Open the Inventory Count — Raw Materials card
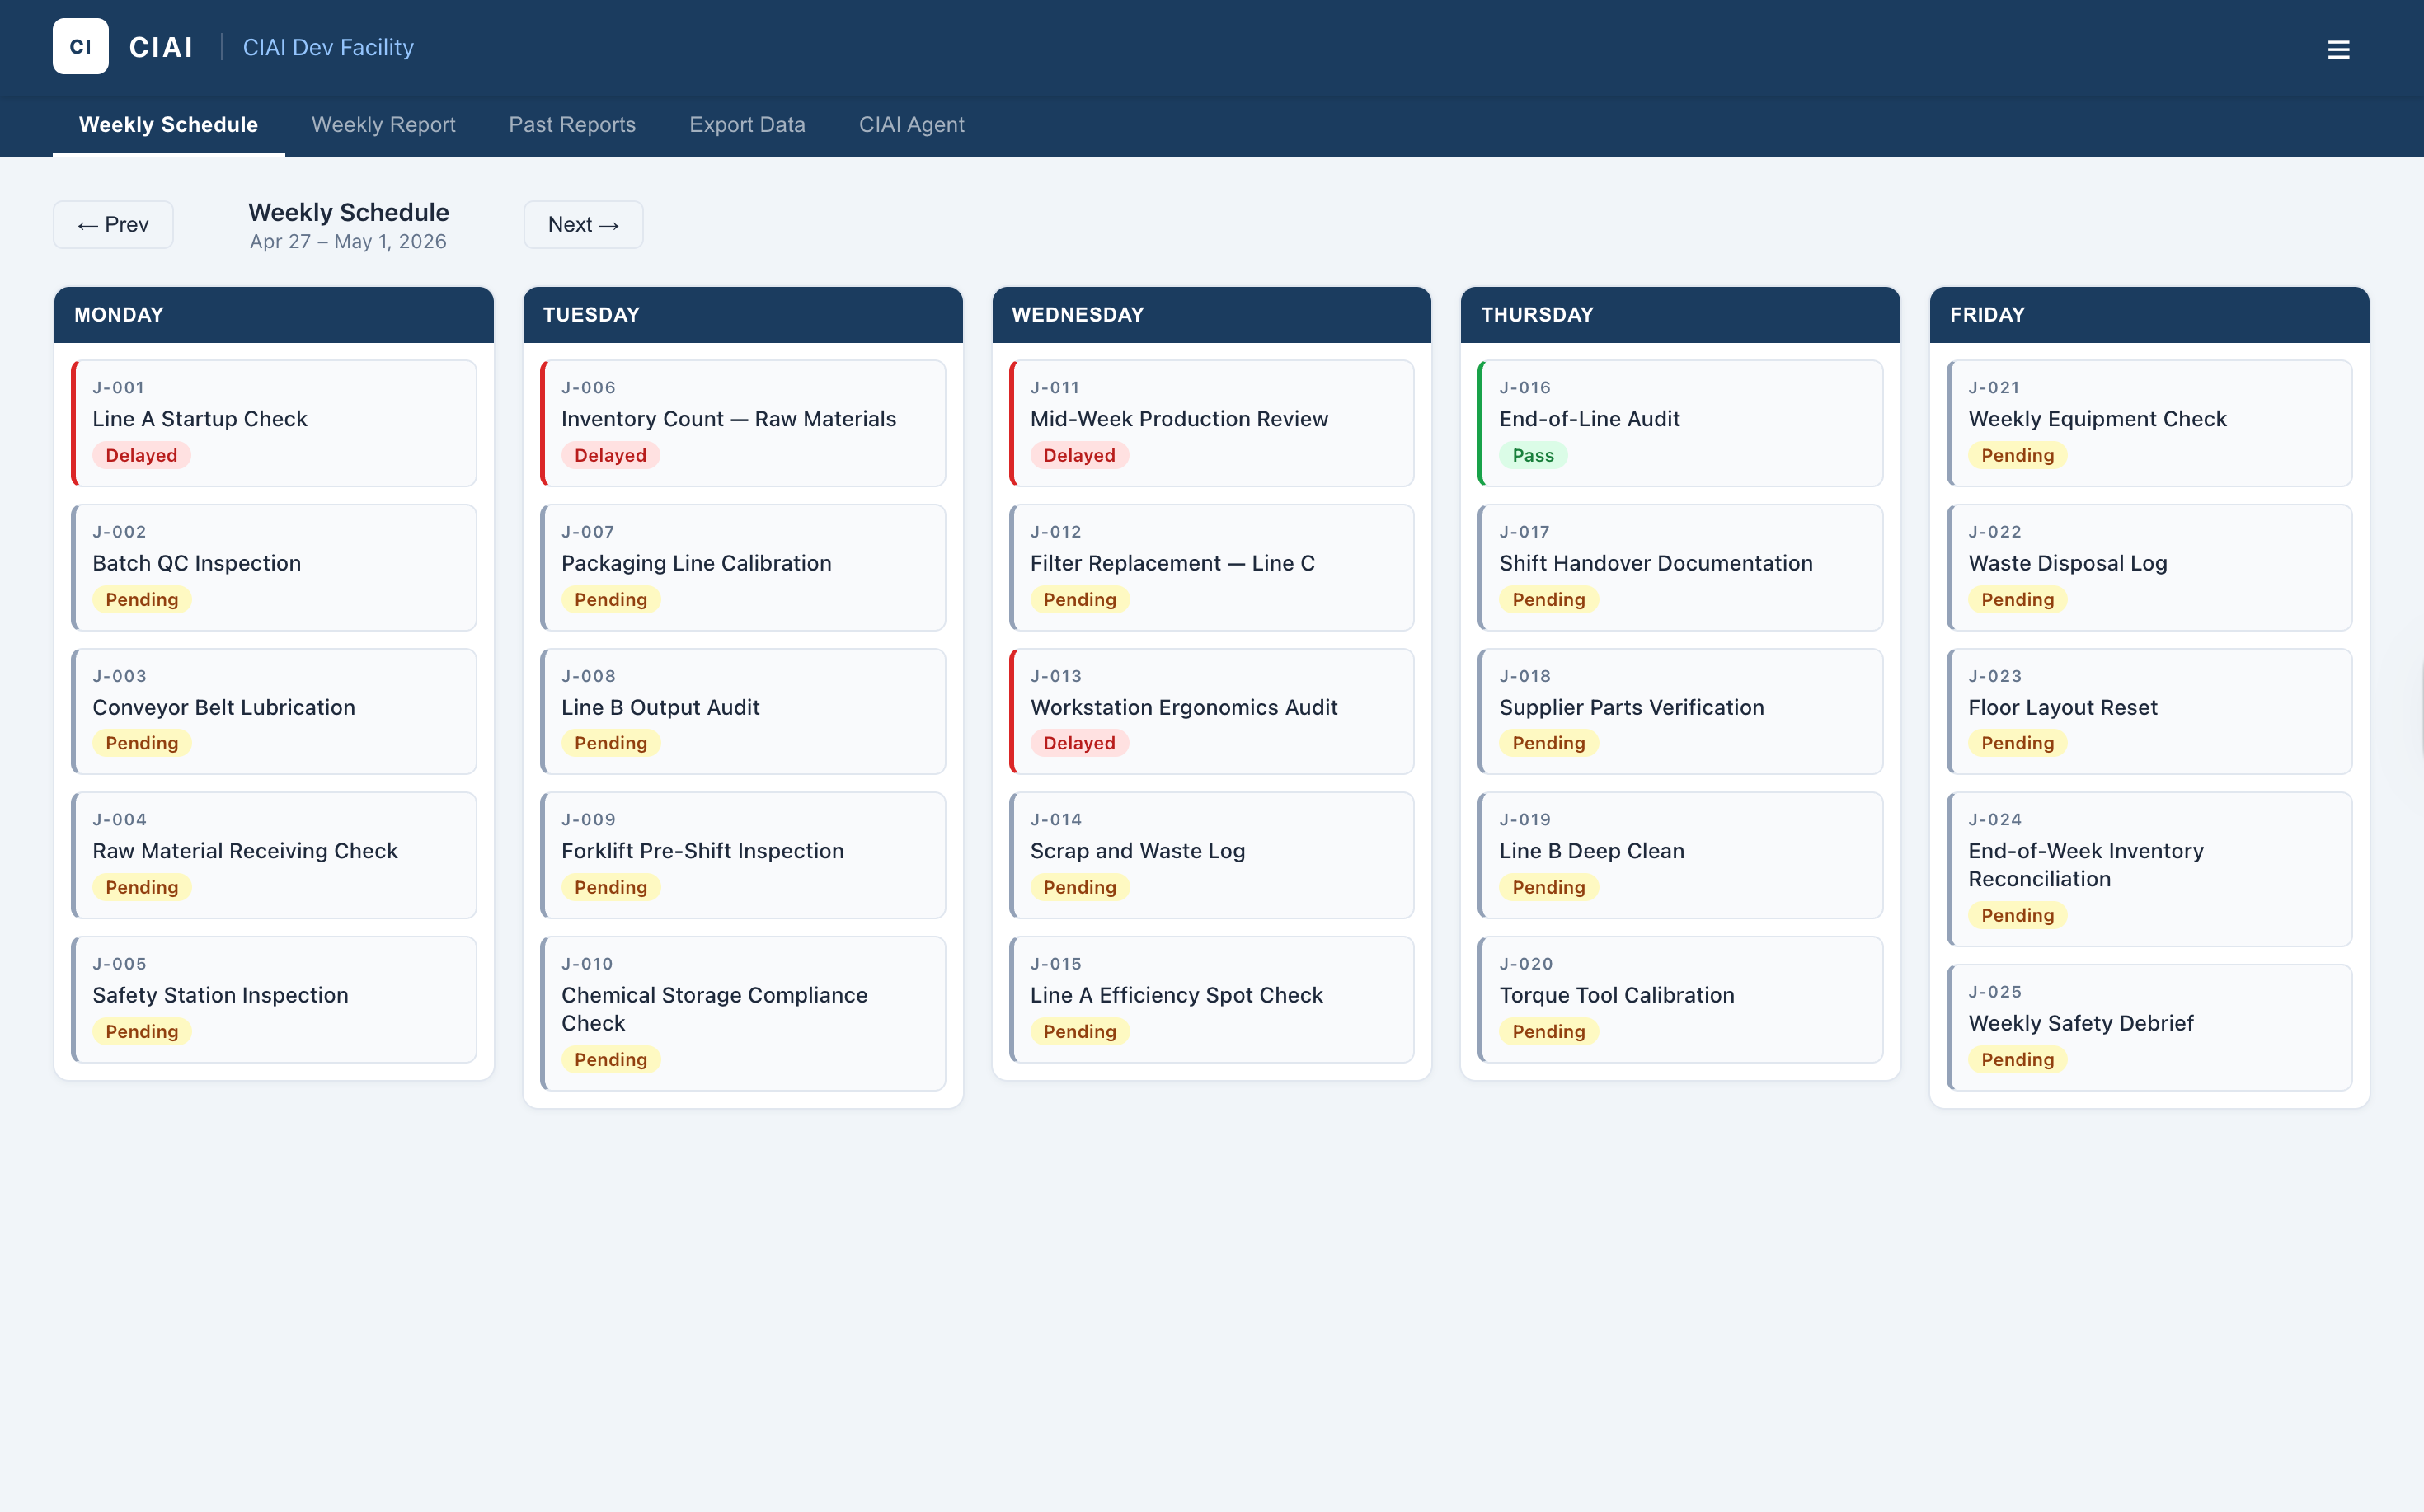Viewport: 2424px width, 1512px height. click(x=743, y=423)
